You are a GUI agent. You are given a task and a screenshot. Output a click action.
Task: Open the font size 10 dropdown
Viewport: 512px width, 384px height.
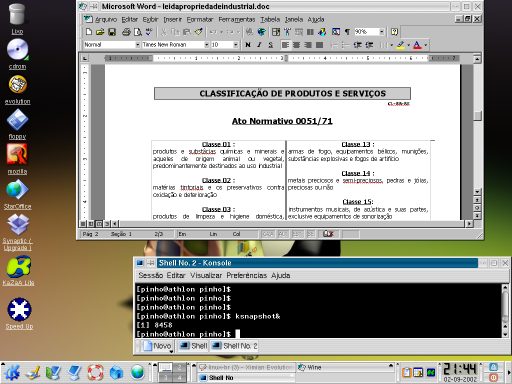[x=236, y=45]
